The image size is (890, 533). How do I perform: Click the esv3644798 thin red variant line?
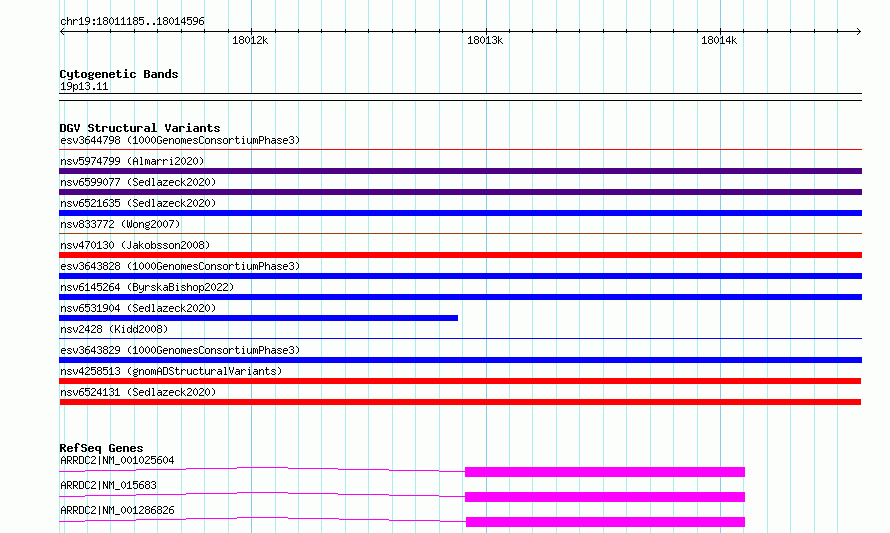[460, 150]
